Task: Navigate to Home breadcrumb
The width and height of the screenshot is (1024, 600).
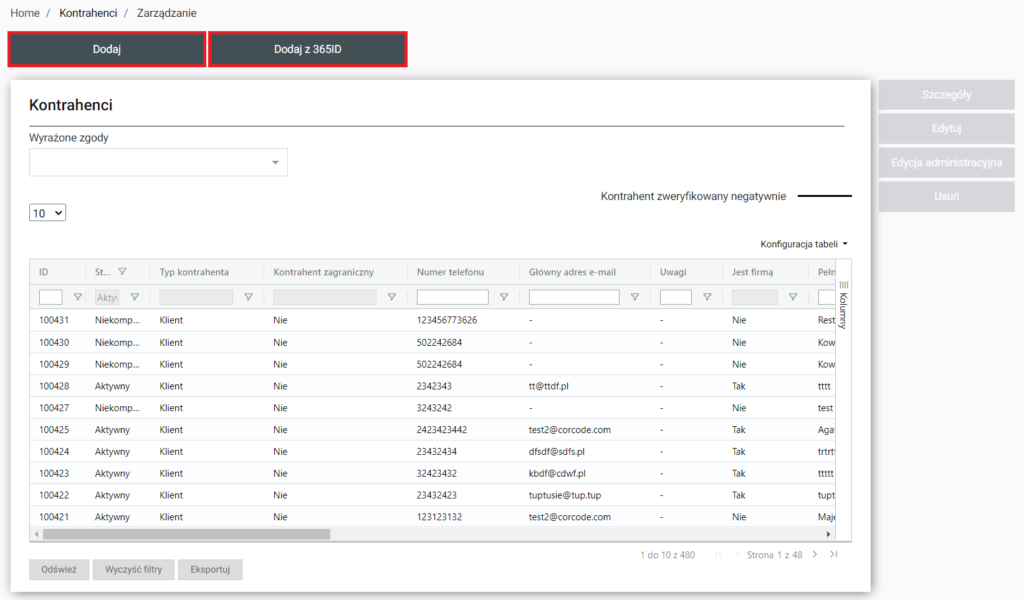Action: 25,13
